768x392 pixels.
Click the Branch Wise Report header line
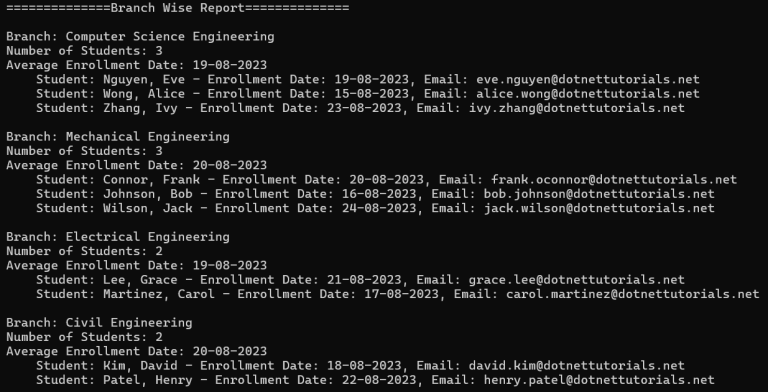(178, 8)
